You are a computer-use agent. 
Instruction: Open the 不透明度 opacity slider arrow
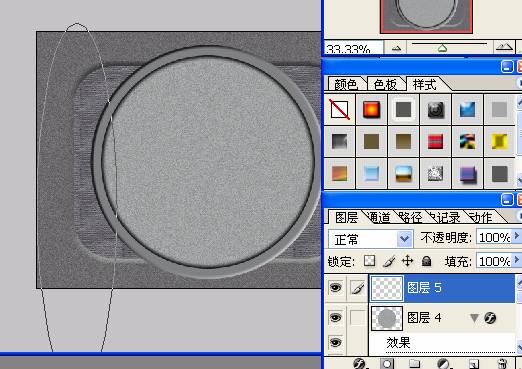(x=517, y=236)
